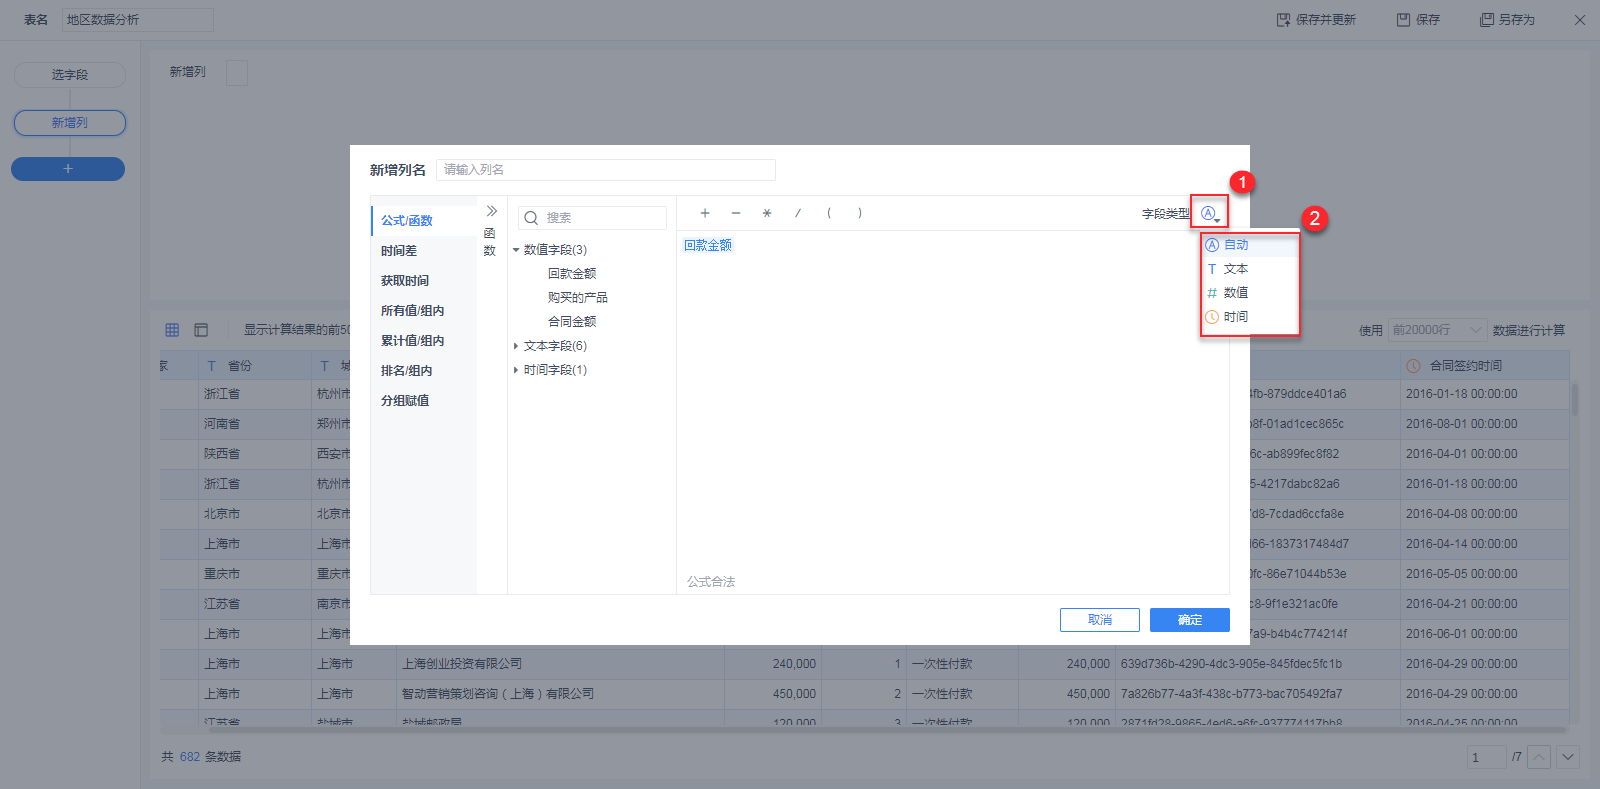Focus the page number input box
The height and width of the screenshot is (789, 1600).
pos(1486,757)
